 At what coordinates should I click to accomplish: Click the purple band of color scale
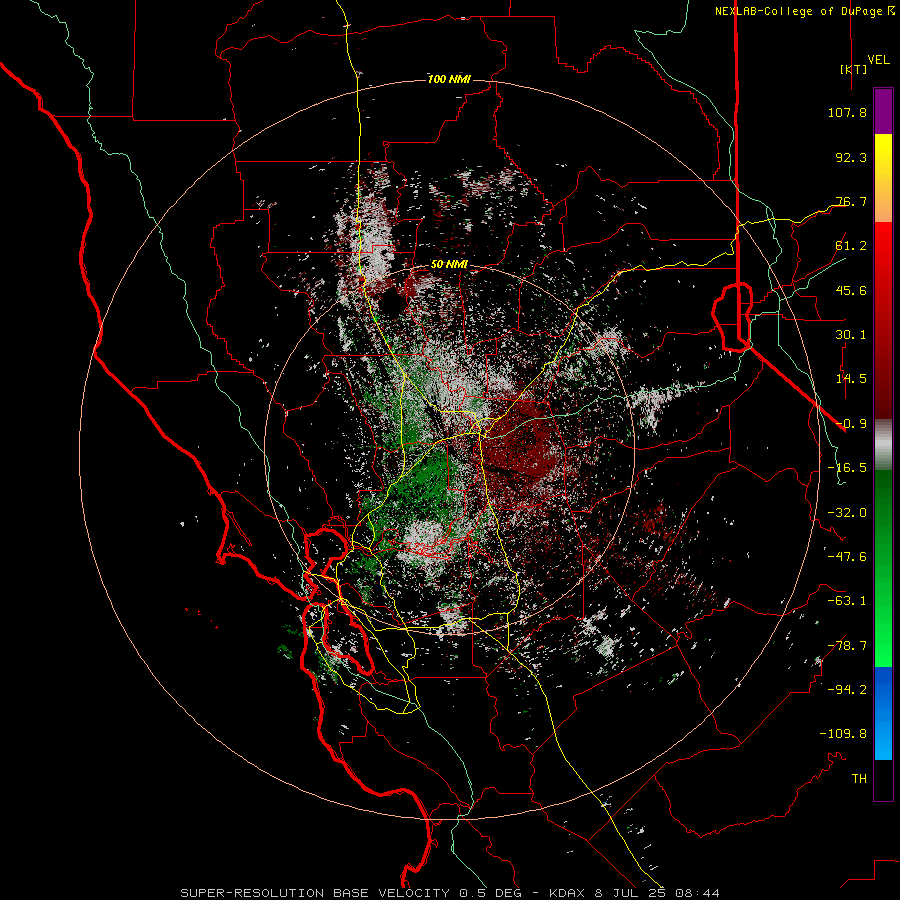coord(883,111)
